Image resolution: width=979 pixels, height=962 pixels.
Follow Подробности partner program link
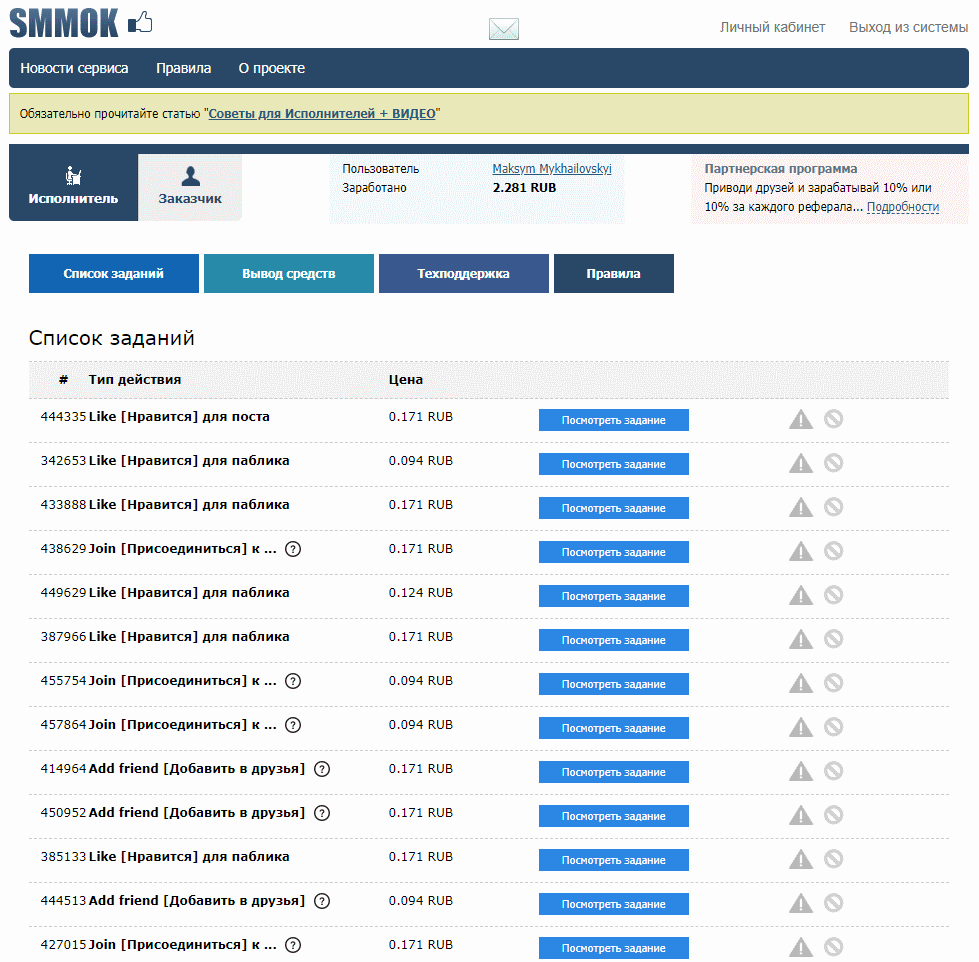pyautogui.click(x=902, y=207)
